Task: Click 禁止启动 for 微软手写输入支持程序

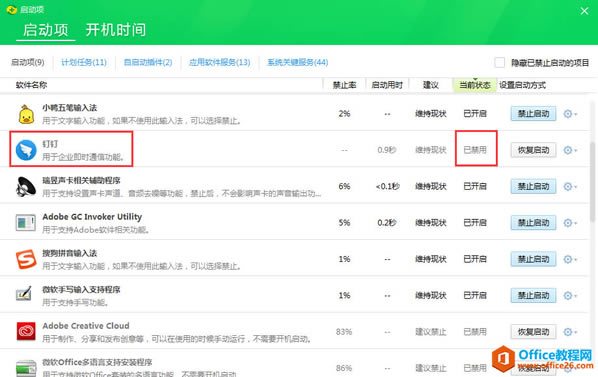Action: 533,295
